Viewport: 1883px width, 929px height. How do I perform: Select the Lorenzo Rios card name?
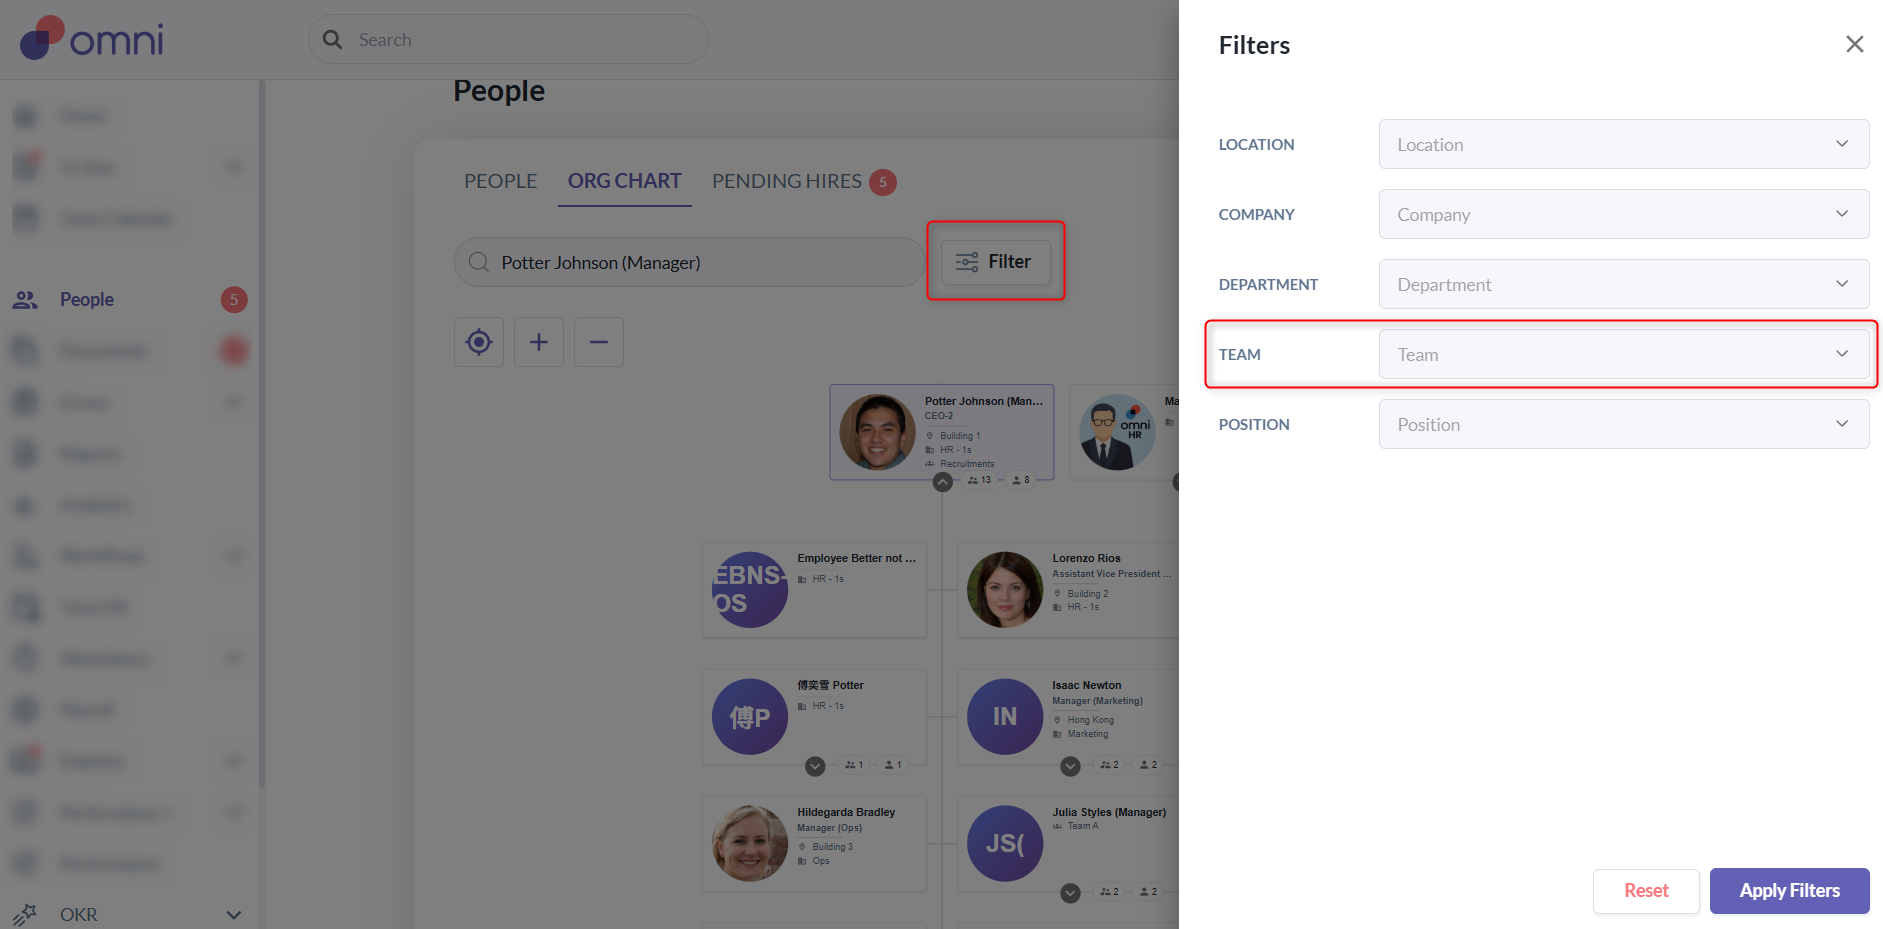click(1086, 559)
